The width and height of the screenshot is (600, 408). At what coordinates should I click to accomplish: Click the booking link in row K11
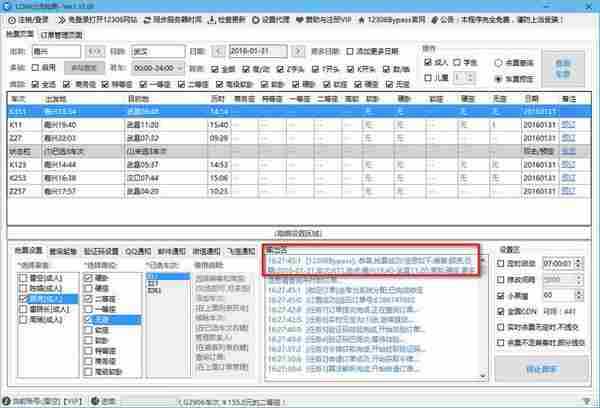click(568, 125)
